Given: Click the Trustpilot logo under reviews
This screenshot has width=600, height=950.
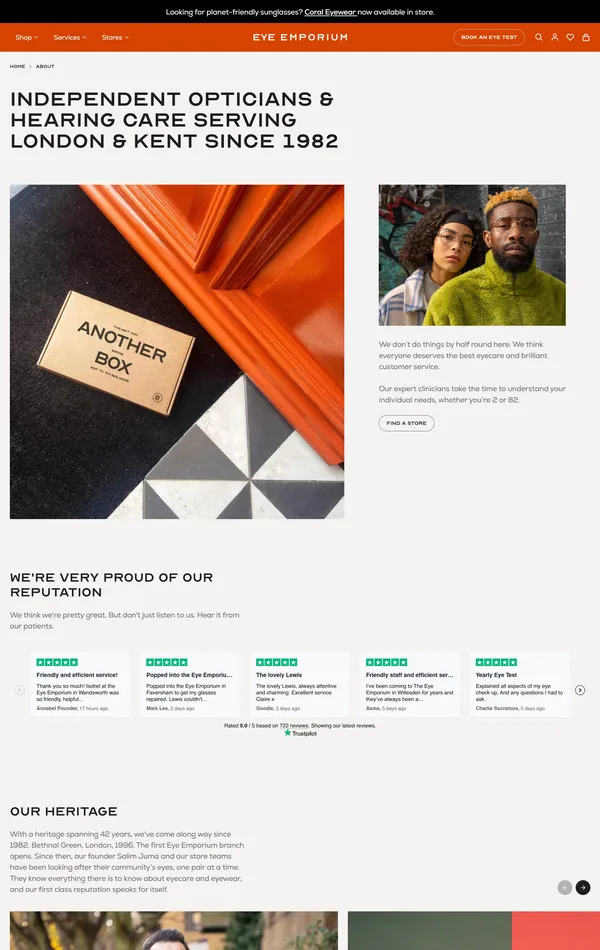Looking at the screenshot, I should [x=300, y=733].
